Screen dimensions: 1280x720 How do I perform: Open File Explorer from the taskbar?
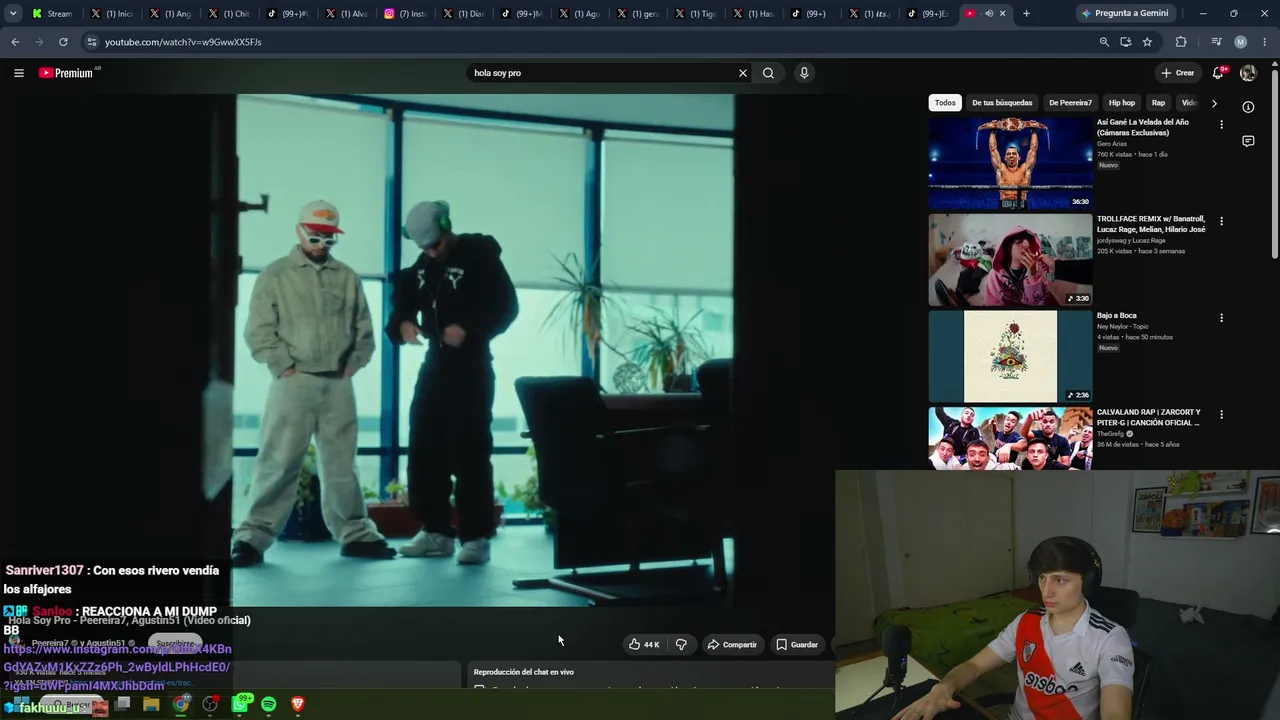151,705
